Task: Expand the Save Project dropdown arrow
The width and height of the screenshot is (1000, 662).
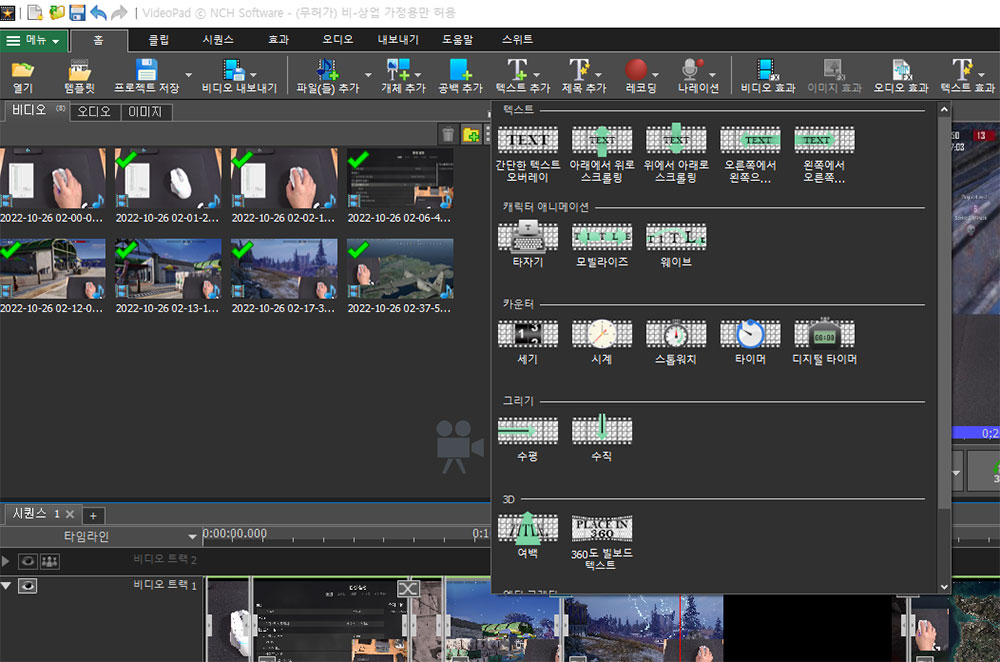Action: click(x=188, y=75)
